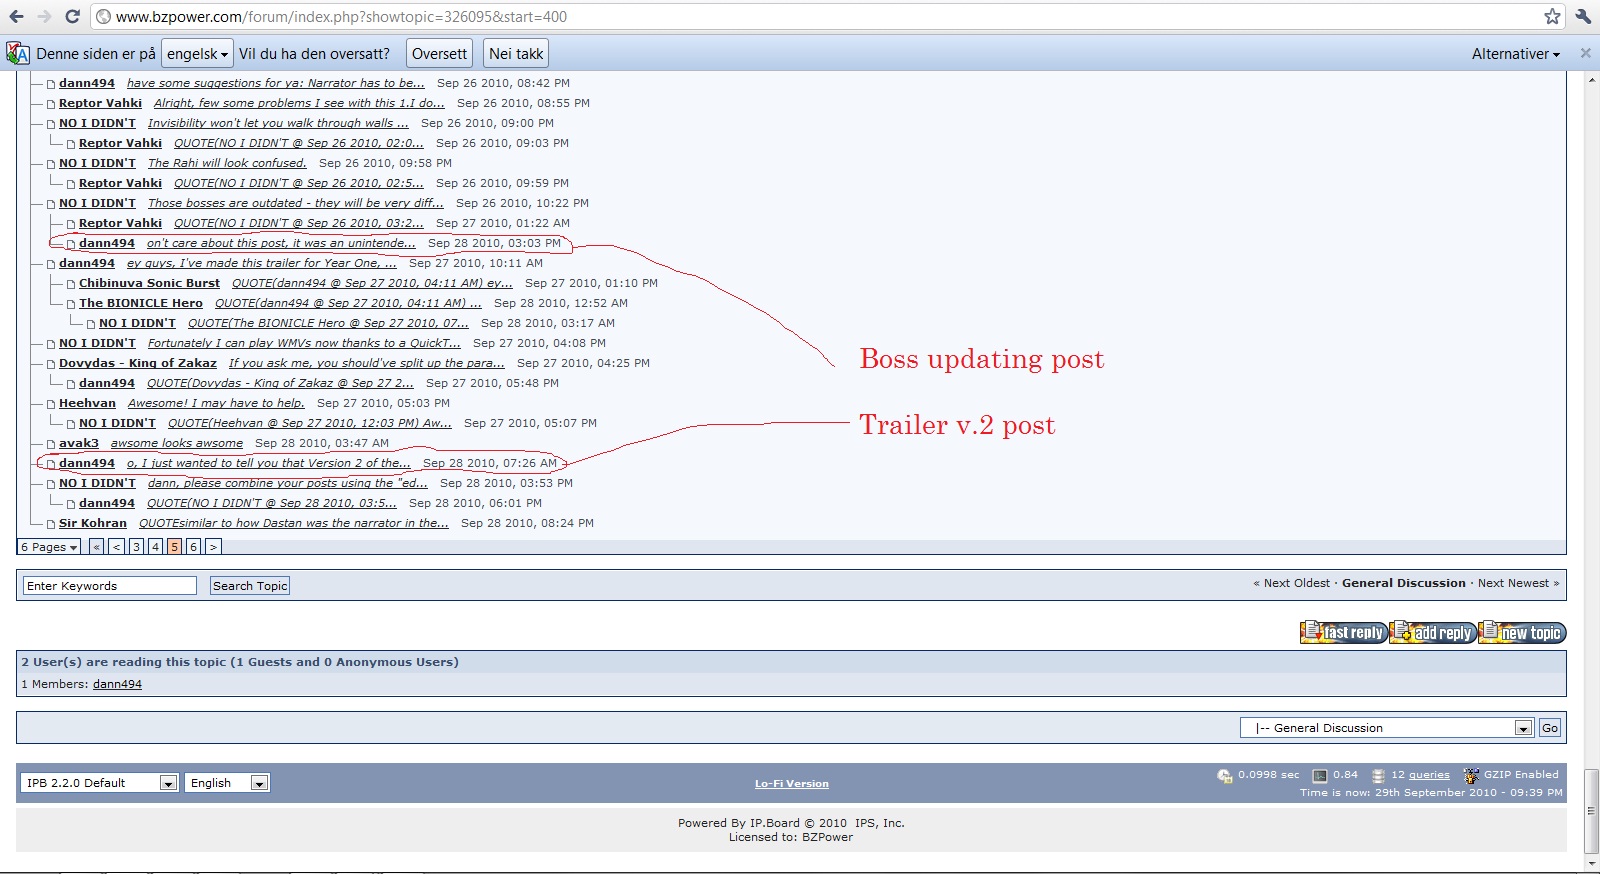This screenshot has height=874, width=1600.
Task: Open post 'awsome looks awsome'
Action: [x=177, y=444]
